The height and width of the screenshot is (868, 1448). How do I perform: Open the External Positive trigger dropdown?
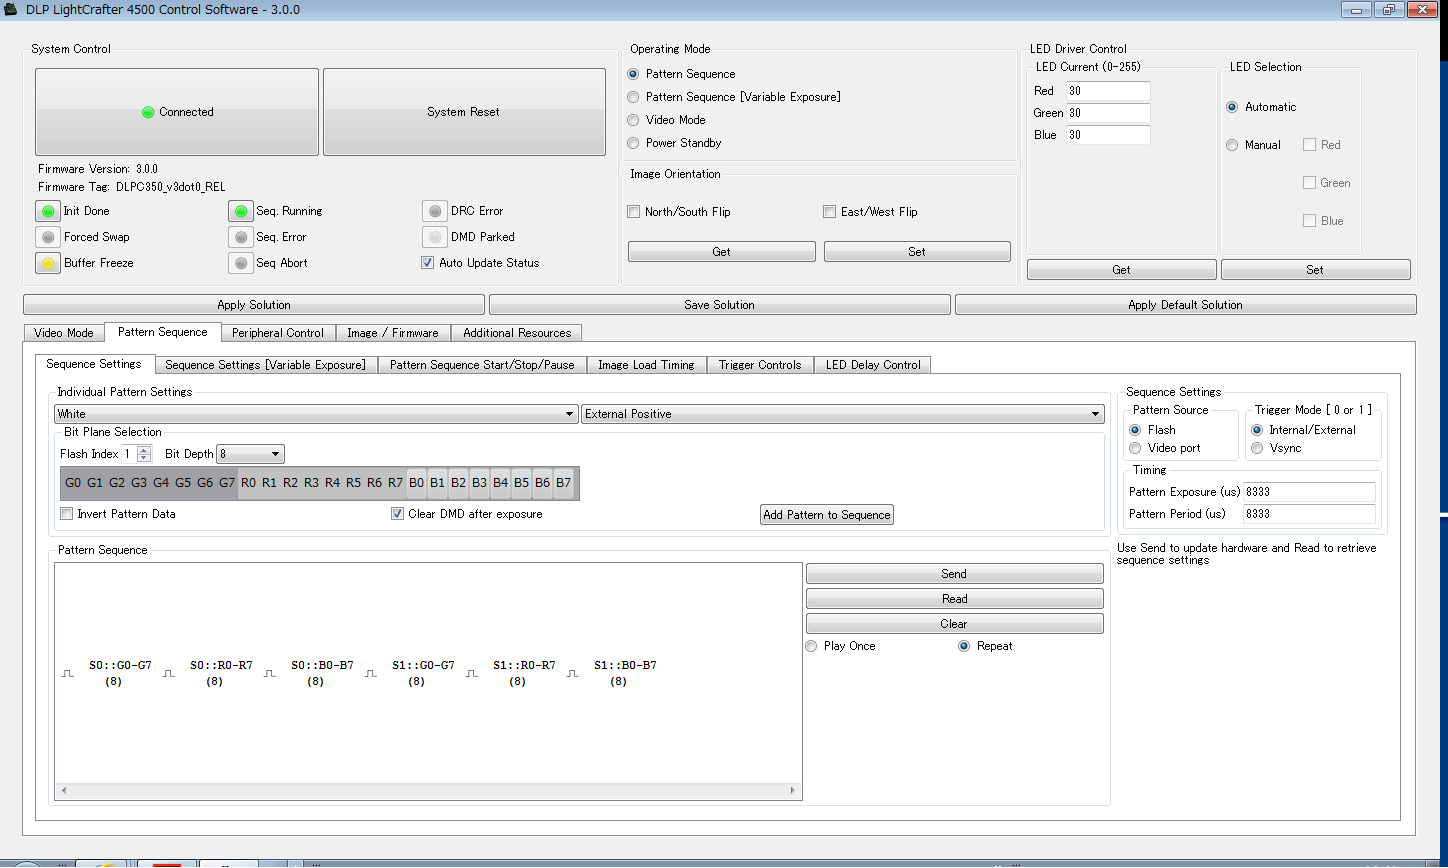click(842, 414)
